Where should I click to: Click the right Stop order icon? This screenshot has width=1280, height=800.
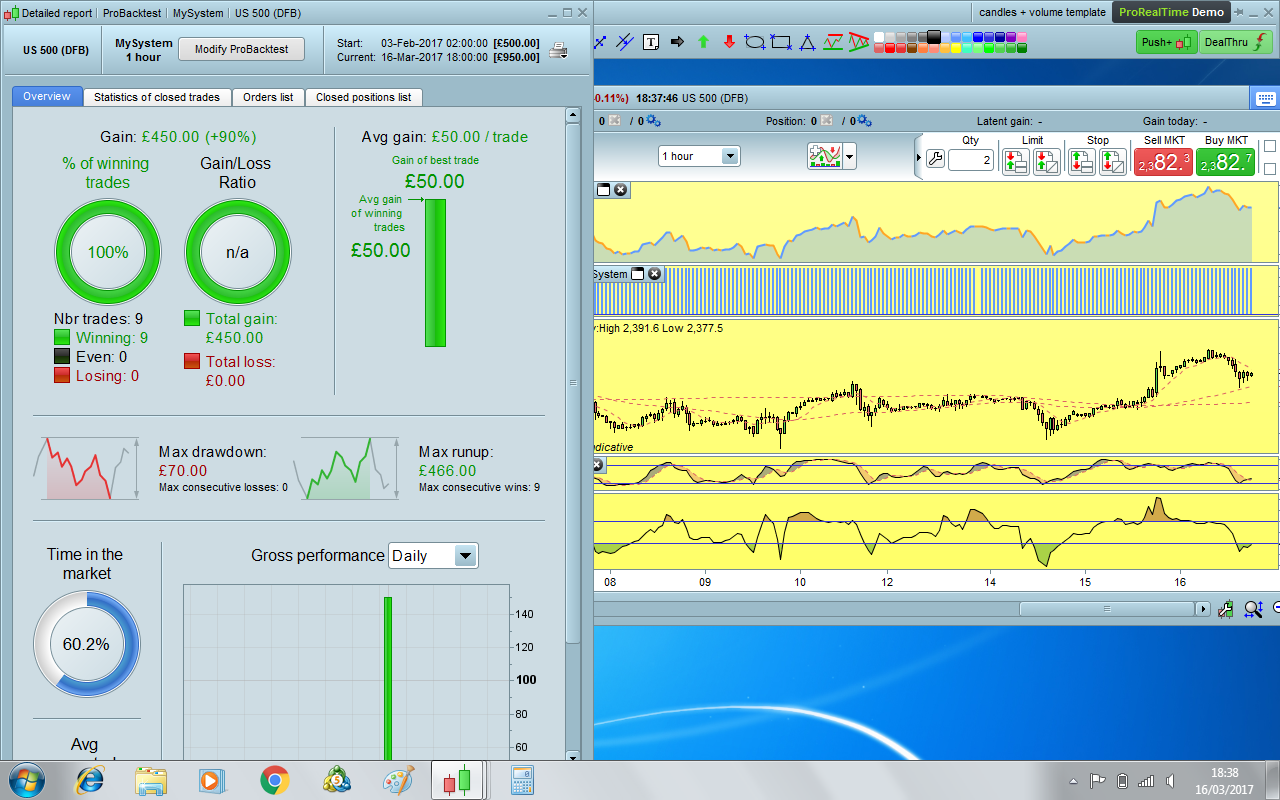click(1113, 161)
